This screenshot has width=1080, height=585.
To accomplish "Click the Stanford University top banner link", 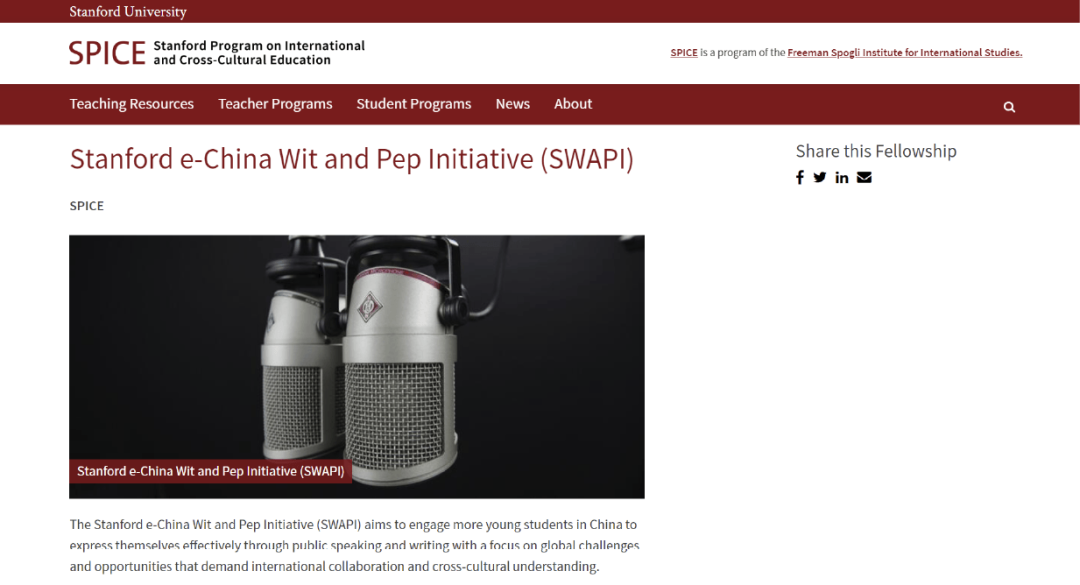I will [x=128, y=12].
